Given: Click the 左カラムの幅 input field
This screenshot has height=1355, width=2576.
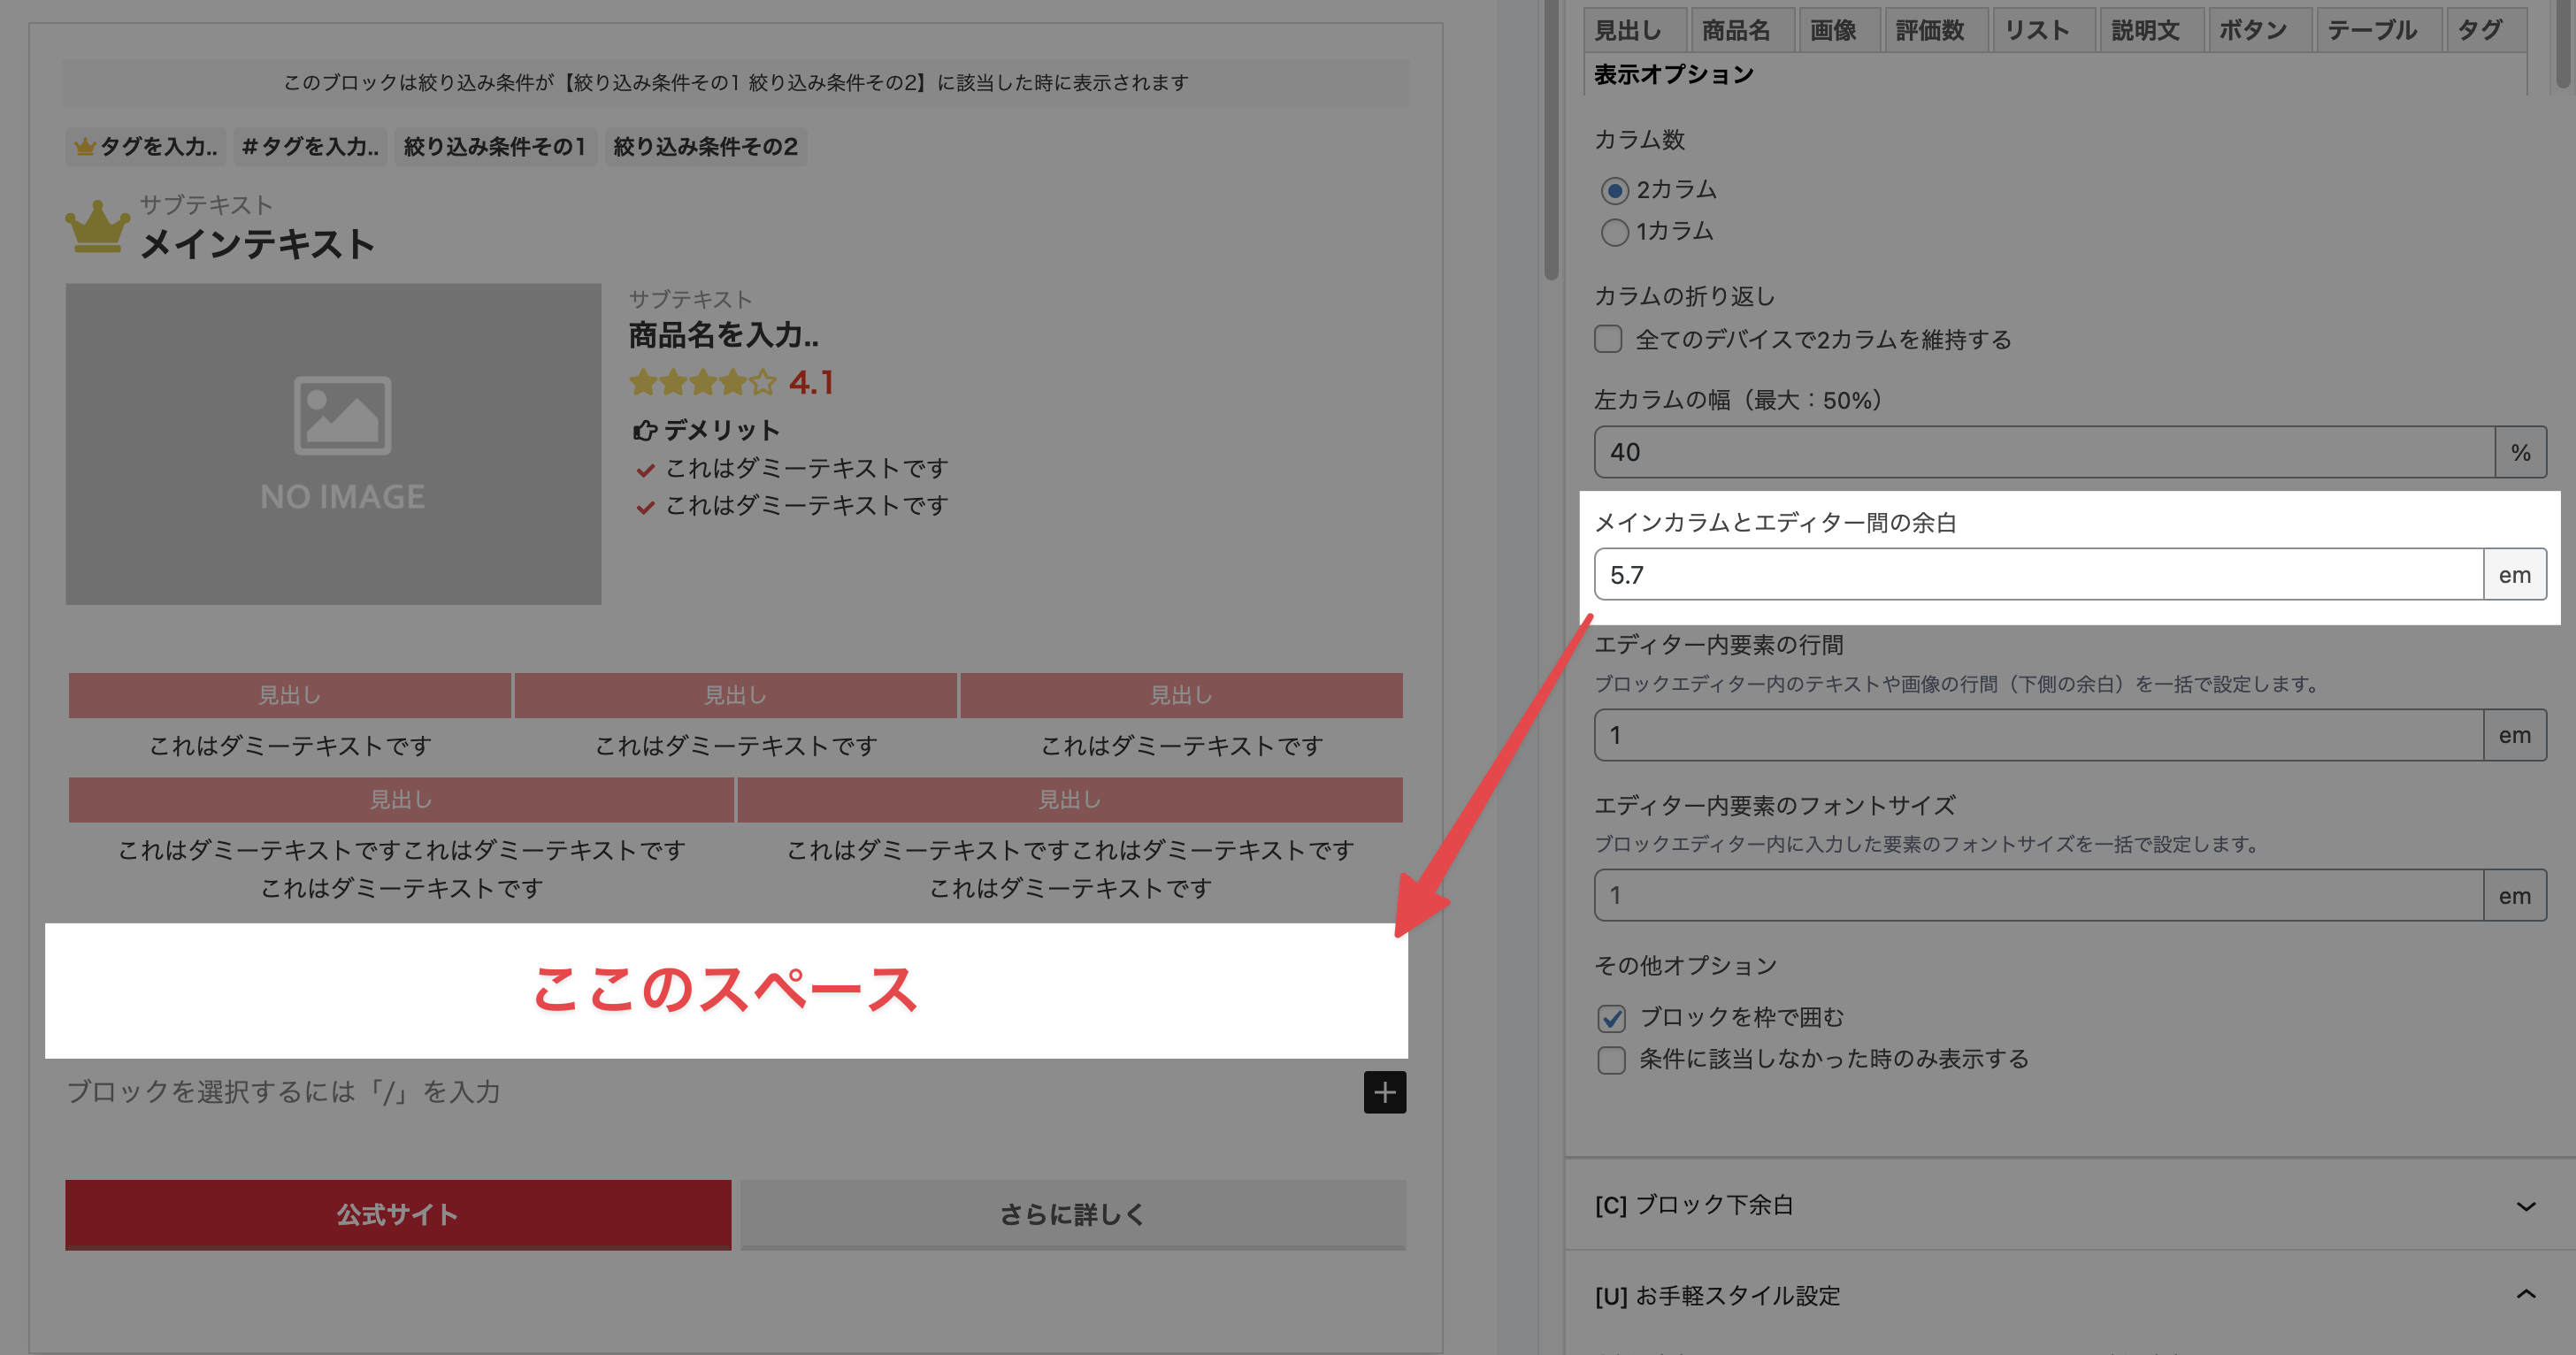Looking at the screenshot, I should pyautogui.click(x=2044, y=452).
